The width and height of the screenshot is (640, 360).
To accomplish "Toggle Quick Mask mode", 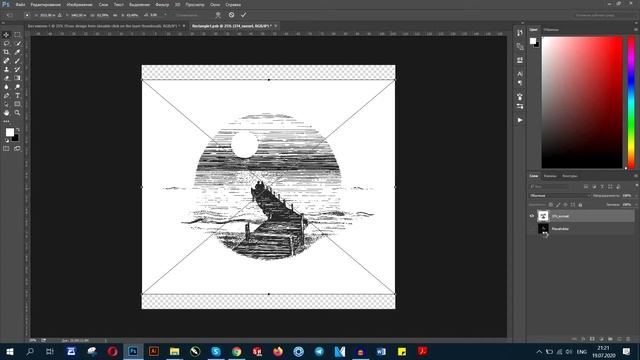I will [6, 149].
